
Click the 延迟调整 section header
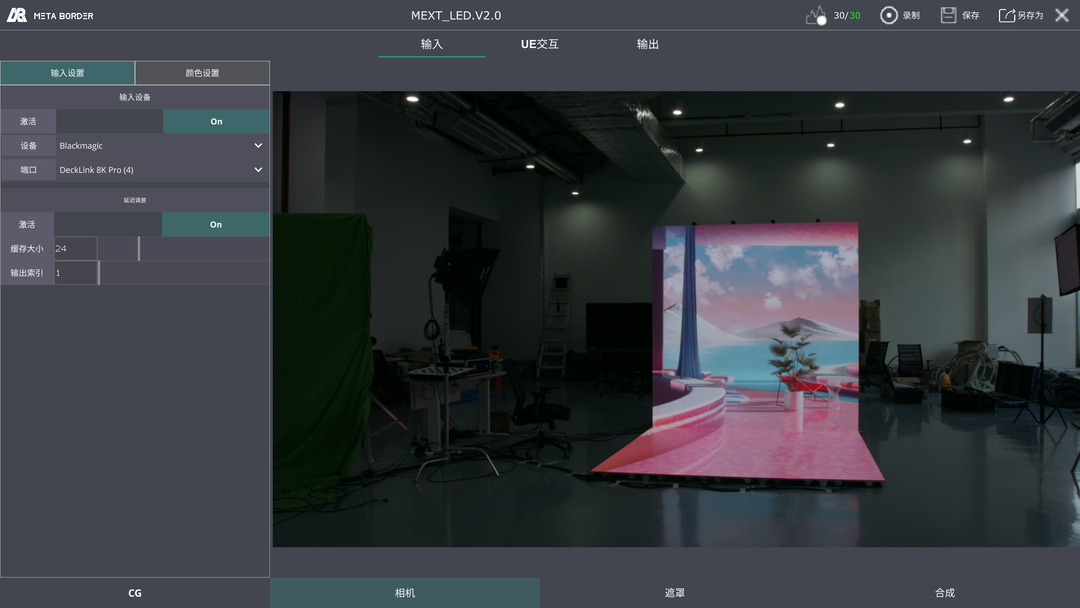[135, 200]
